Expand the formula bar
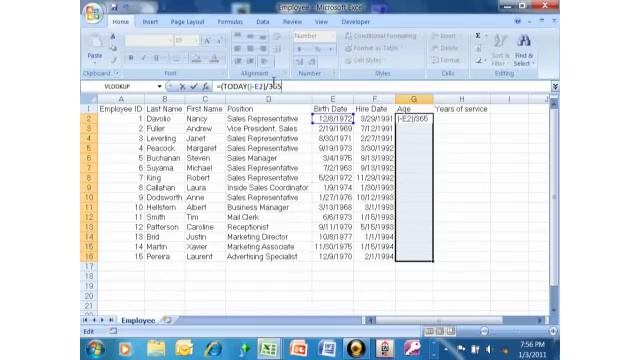This screenshot has width=640, height=360. [555, 87]
